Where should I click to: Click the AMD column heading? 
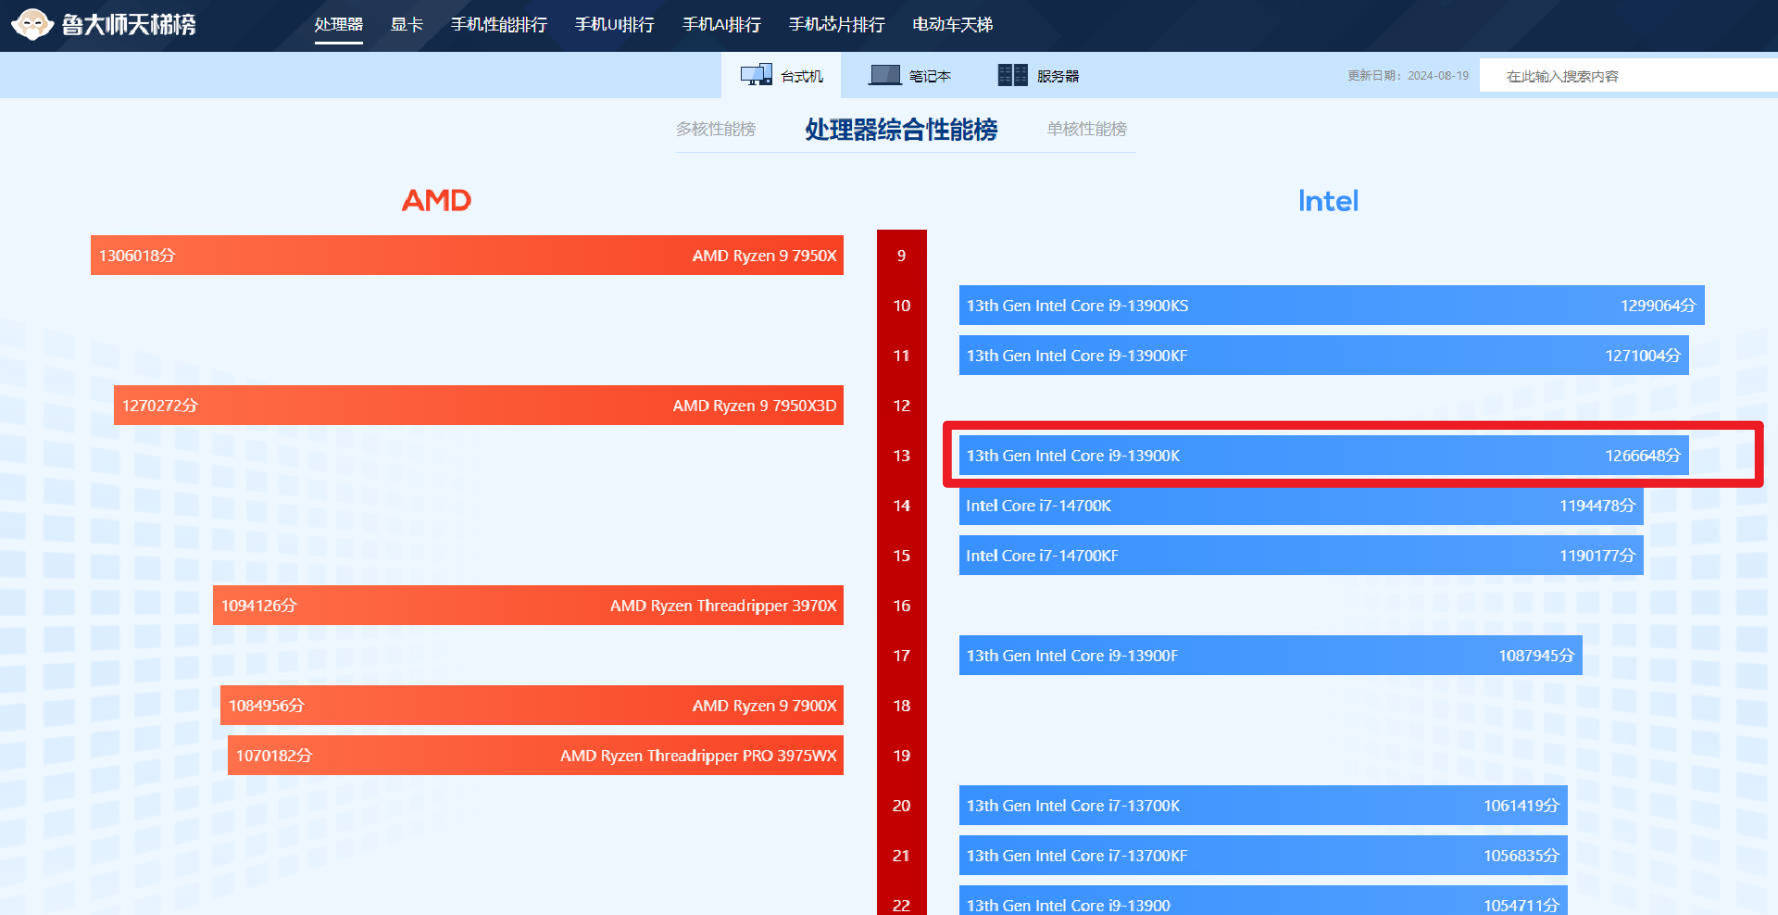coord(436,200)
